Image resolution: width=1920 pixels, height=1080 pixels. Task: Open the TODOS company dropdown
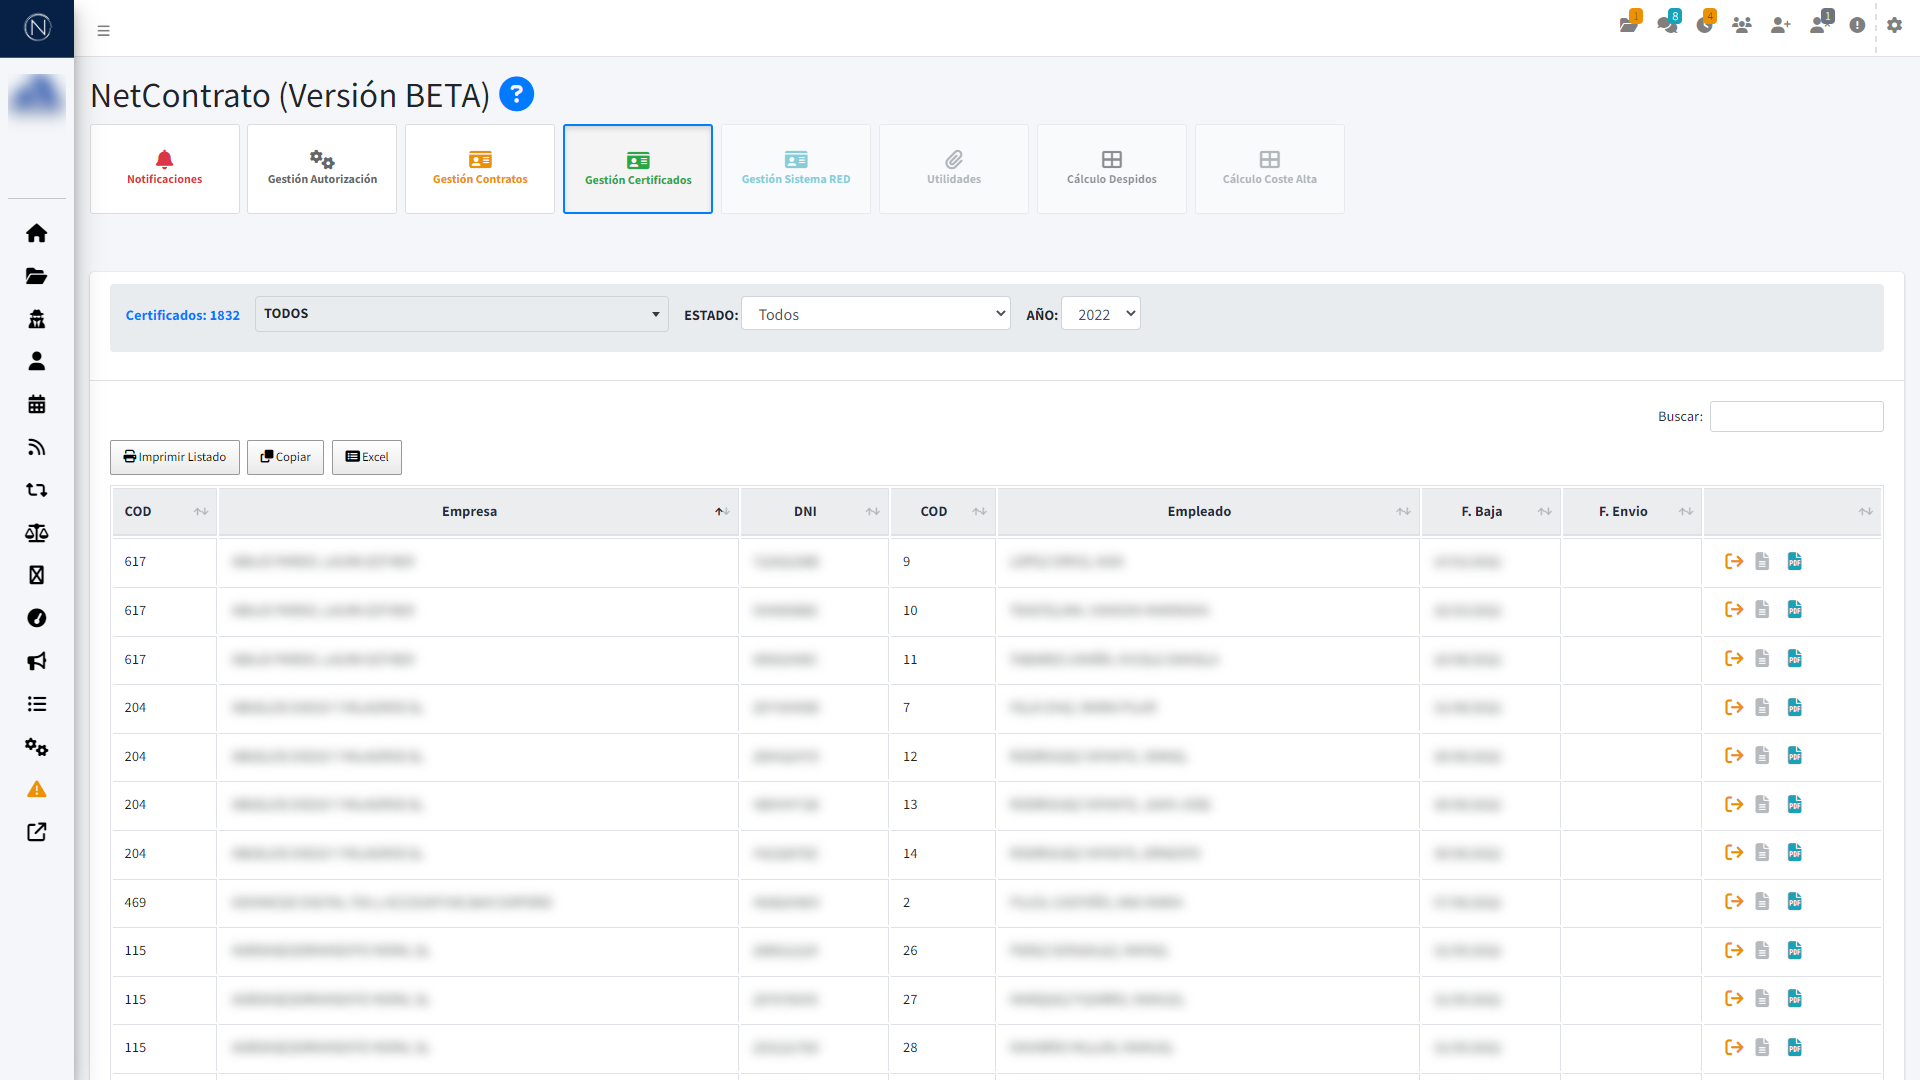tap(461, 314)
